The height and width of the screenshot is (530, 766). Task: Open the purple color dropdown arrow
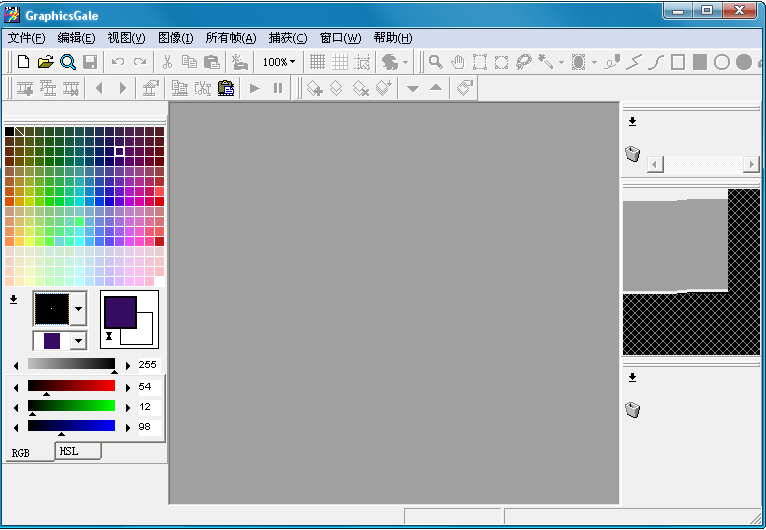78,341
